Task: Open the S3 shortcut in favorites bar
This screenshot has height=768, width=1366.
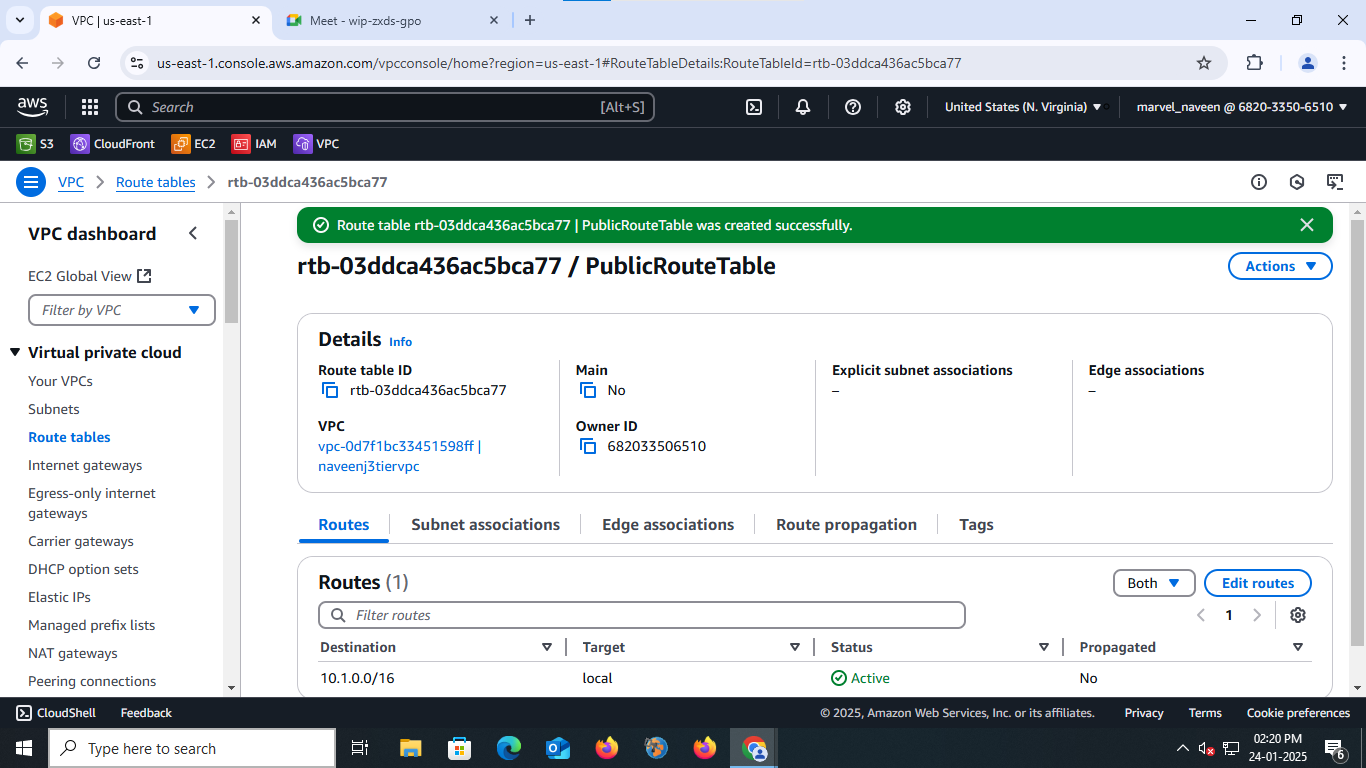Action: [35, 144]
